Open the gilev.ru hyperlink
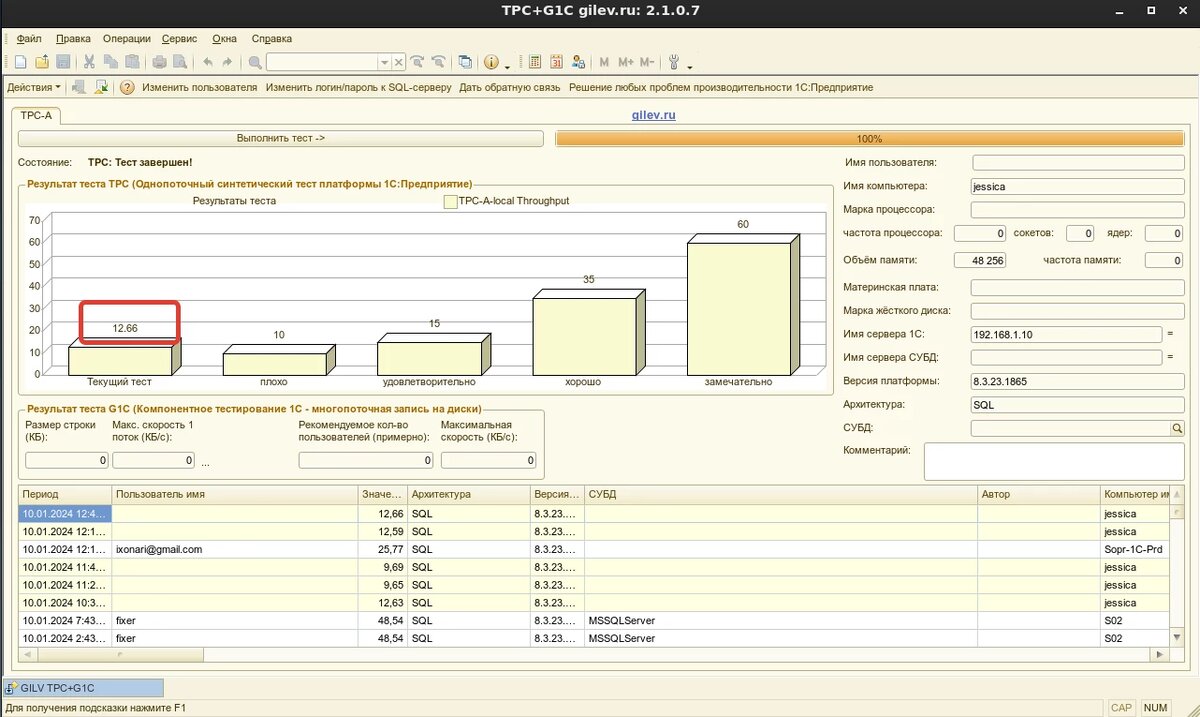 tap(653, 116)
